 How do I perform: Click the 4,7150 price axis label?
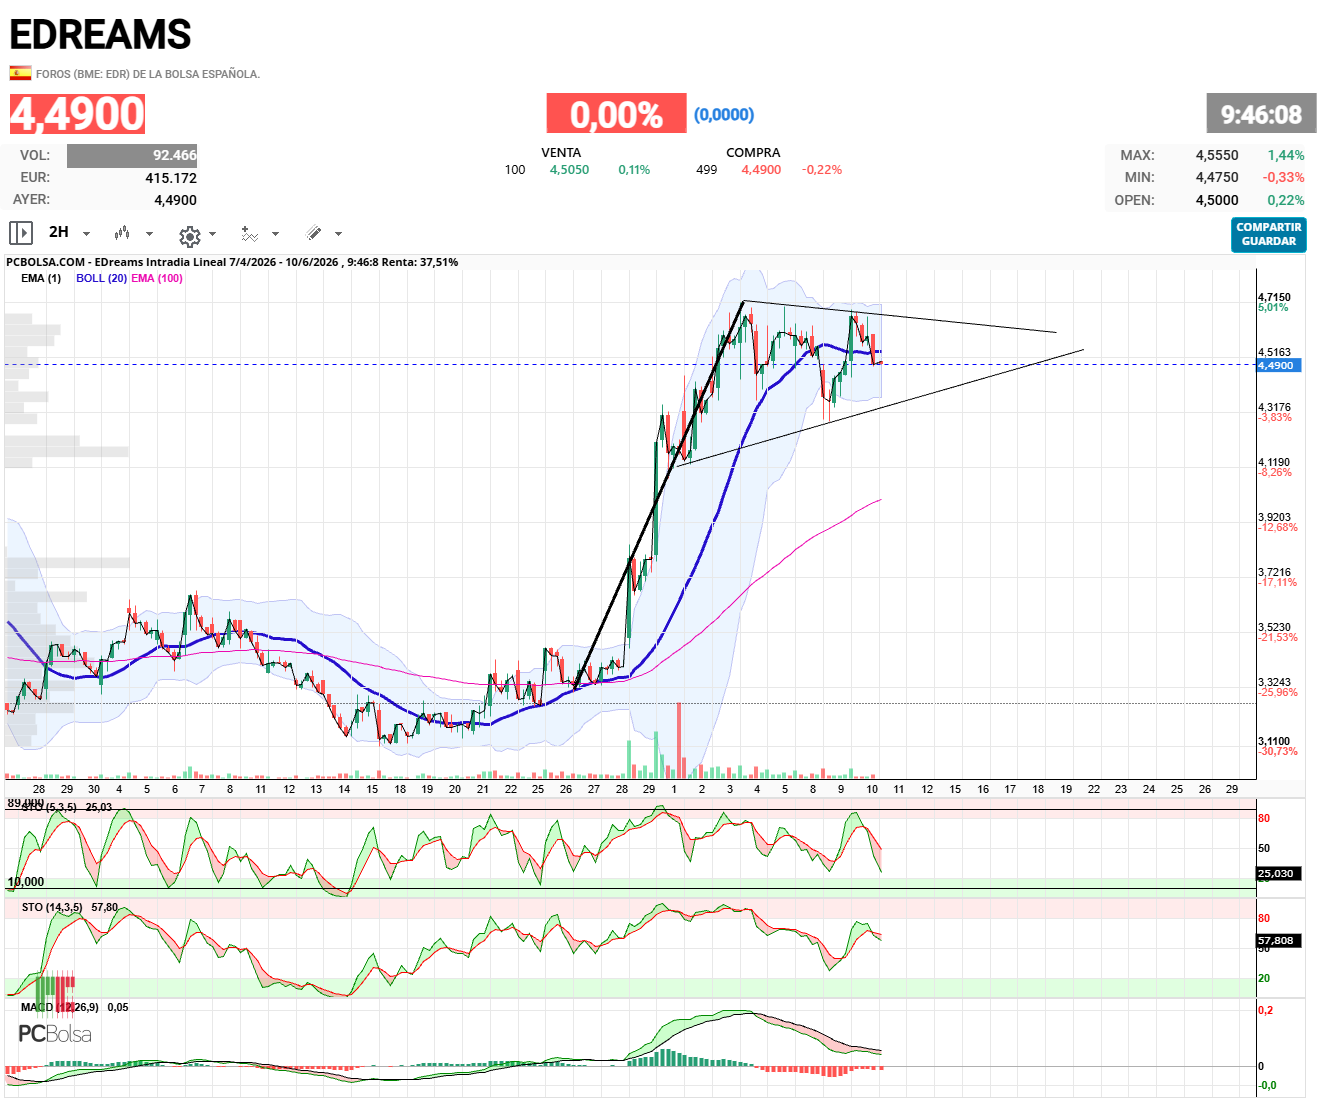(1274, 297)
